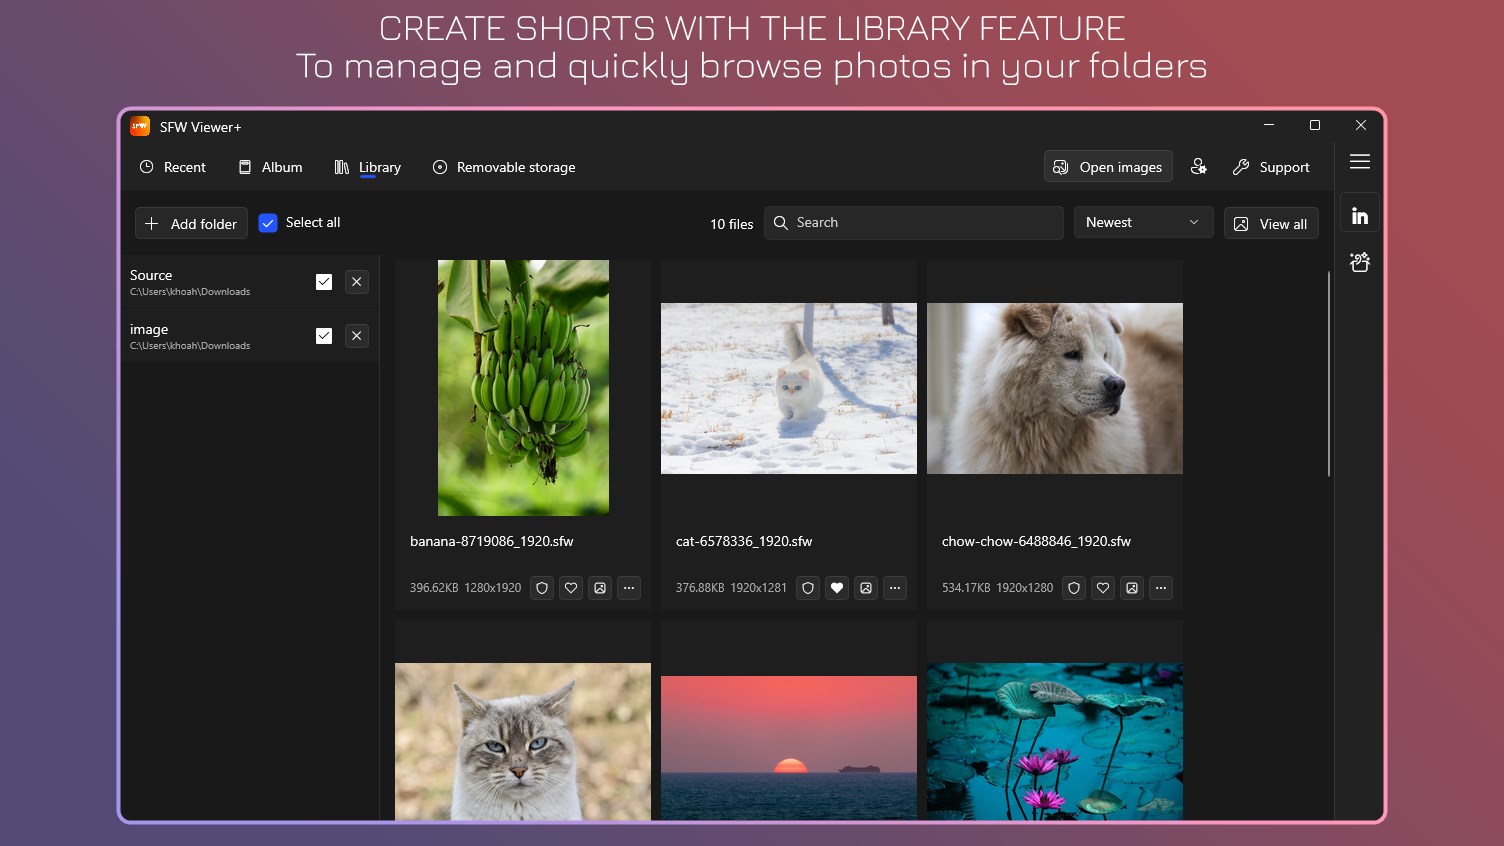The image size is (1504, 846).
Task: Click the 10 files count label
Action: point(732,224)
